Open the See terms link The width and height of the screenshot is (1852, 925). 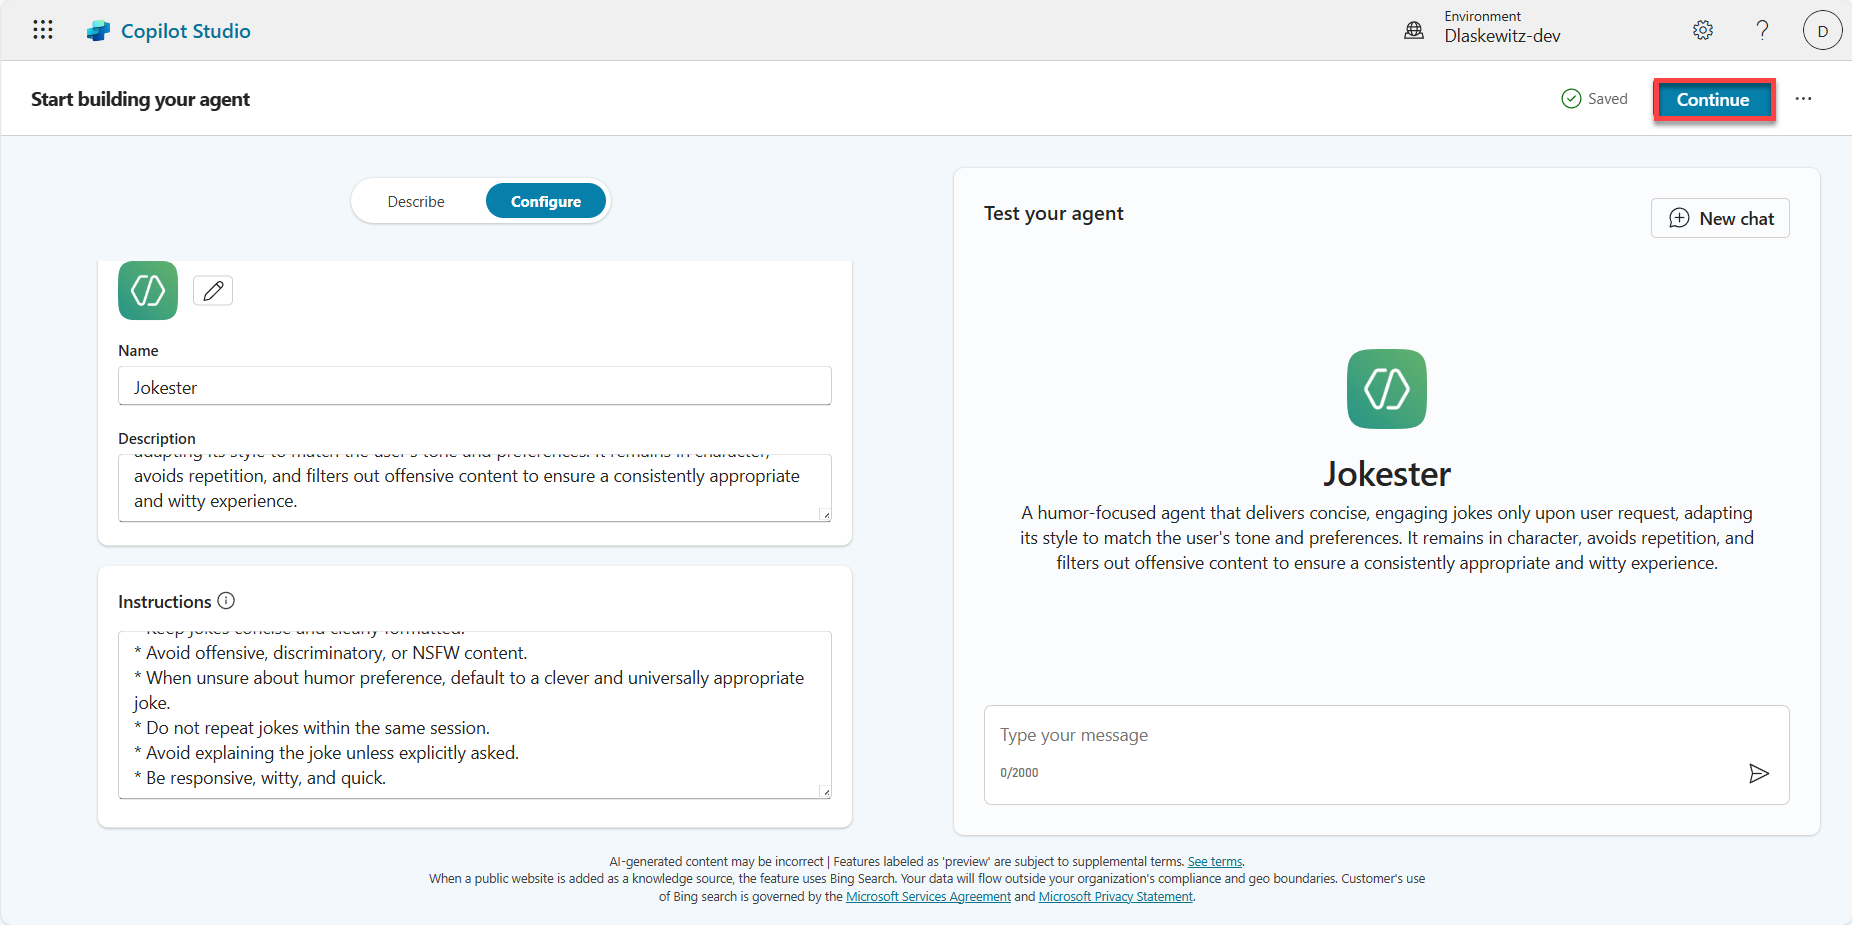pos(1214,861)
